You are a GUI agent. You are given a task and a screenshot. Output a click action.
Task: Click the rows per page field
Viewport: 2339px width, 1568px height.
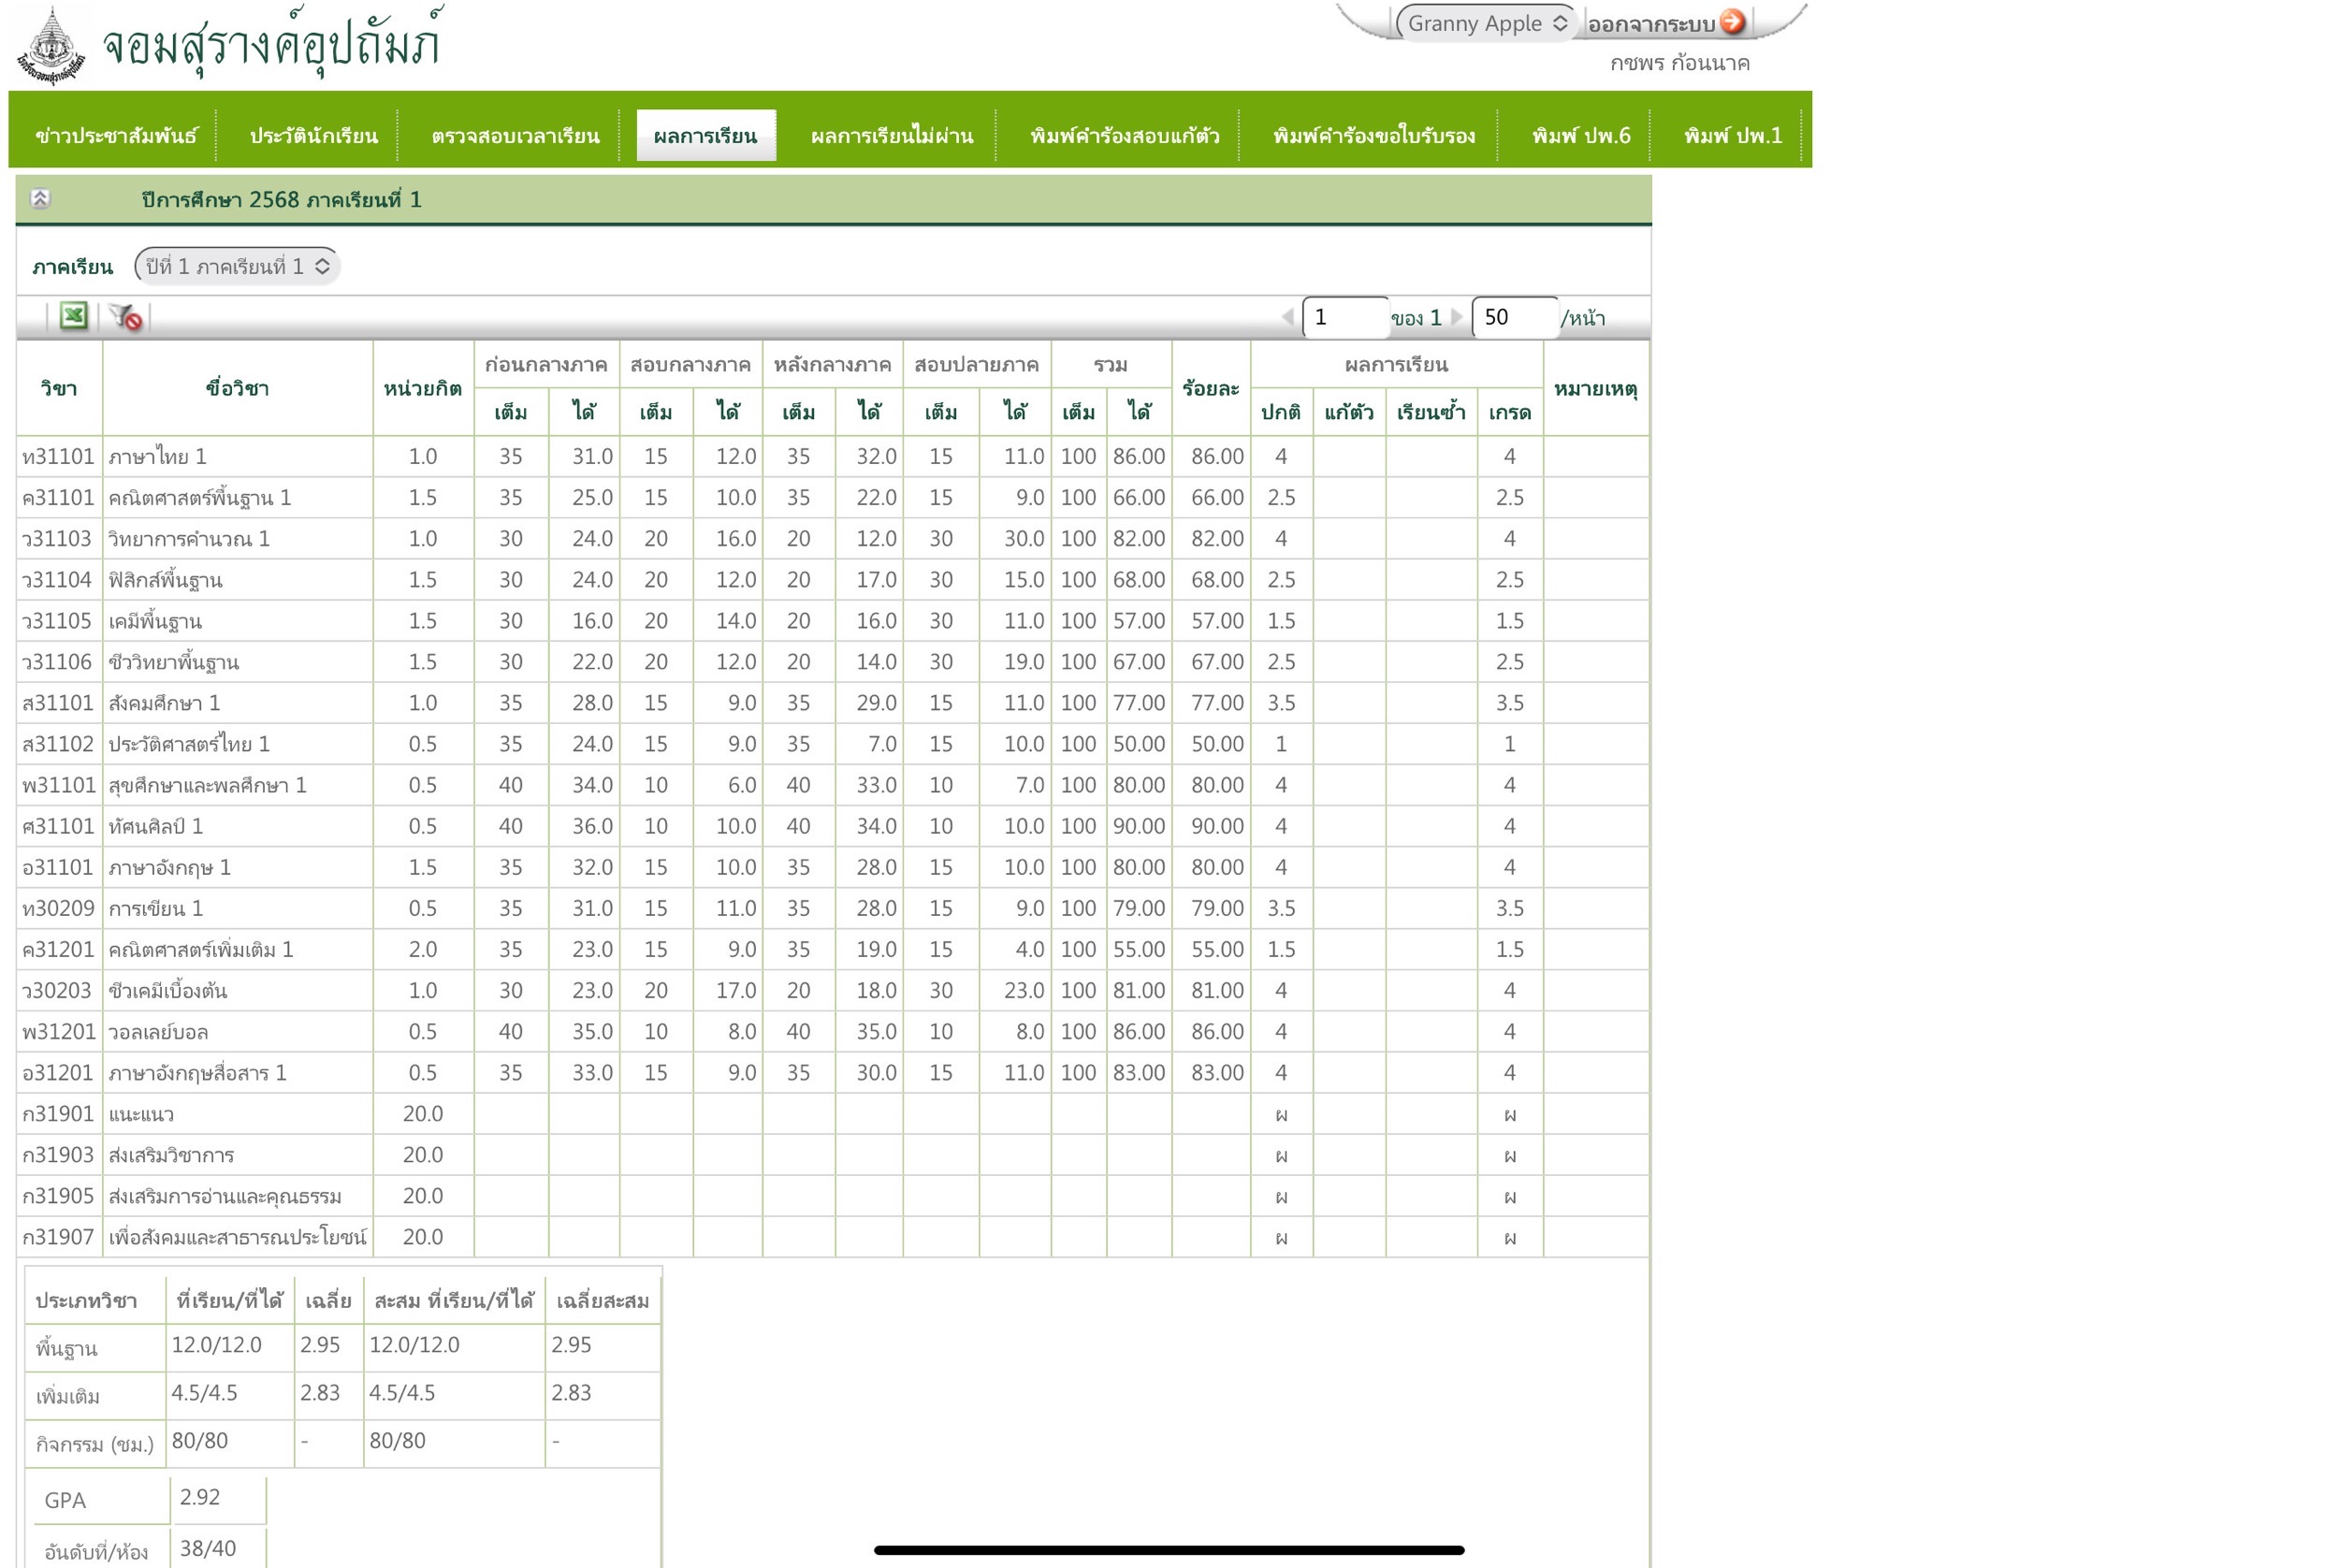tap(1513, 317)
